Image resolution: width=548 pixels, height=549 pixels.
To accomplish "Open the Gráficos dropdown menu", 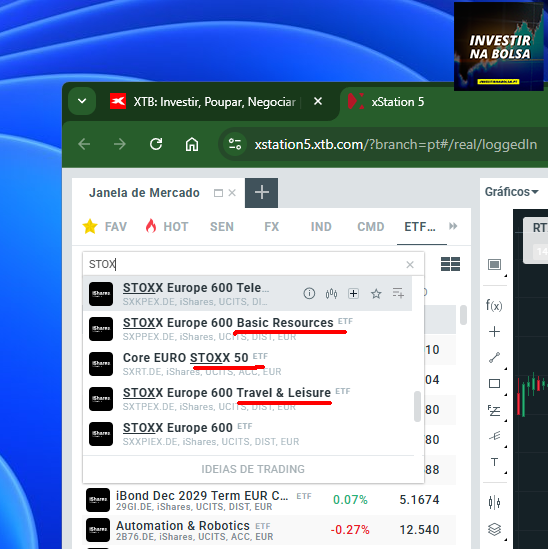I will (511, 192).
